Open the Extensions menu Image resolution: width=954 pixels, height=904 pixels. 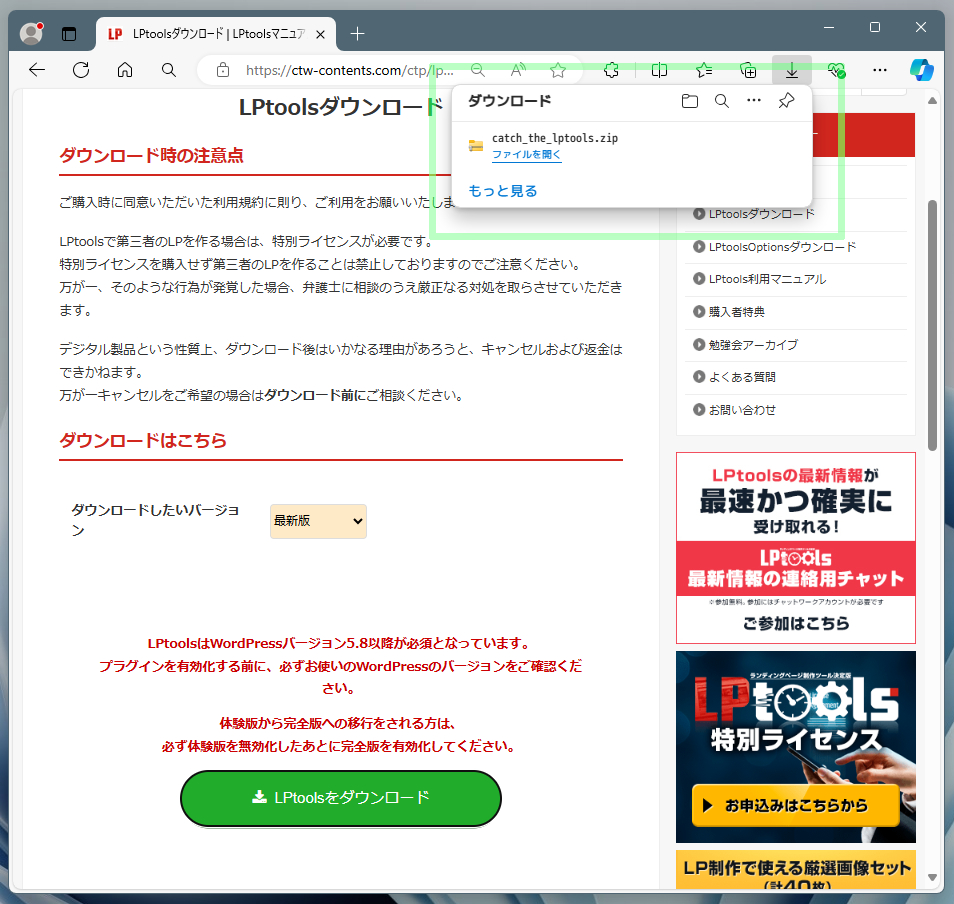tap(611, 70)
